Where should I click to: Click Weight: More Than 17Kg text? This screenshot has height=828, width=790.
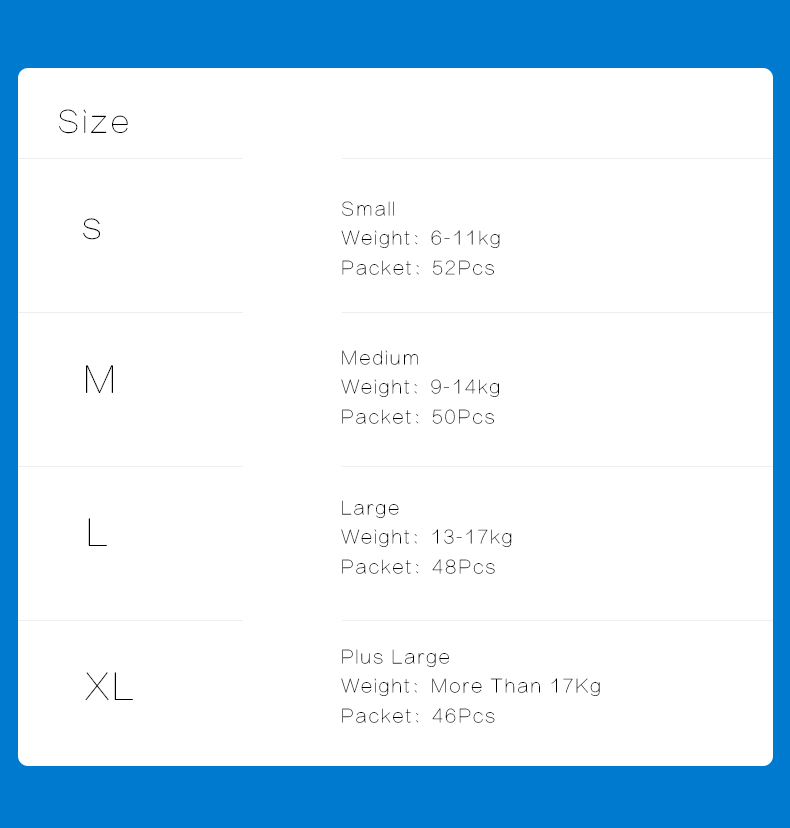pyautogui.click(x=471, y=686)
